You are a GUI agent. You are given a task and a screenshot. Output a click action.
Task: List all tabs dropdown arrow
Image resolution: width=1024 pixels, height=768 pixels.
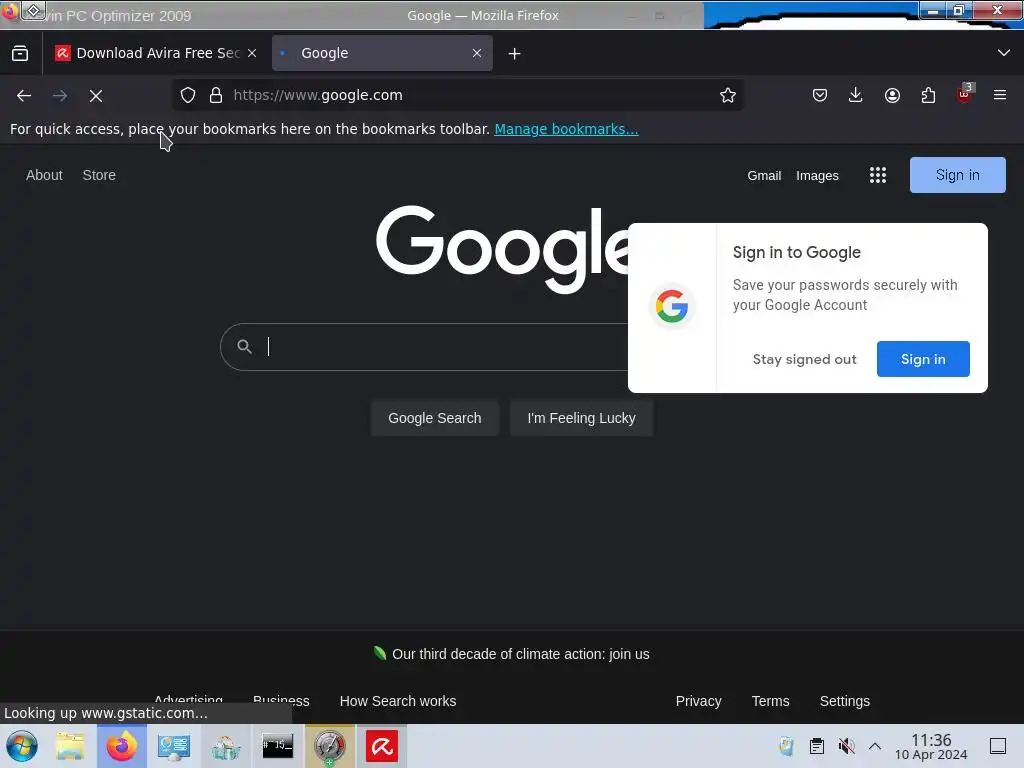[x=1004, y=53]
